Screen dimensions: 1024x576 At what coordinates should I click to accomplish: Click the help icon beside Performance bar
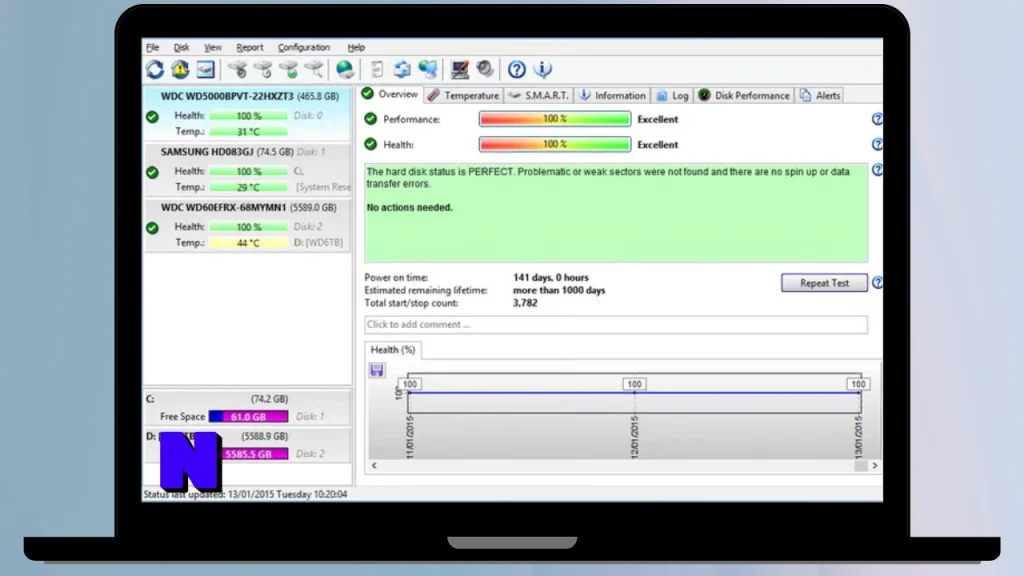877,119
